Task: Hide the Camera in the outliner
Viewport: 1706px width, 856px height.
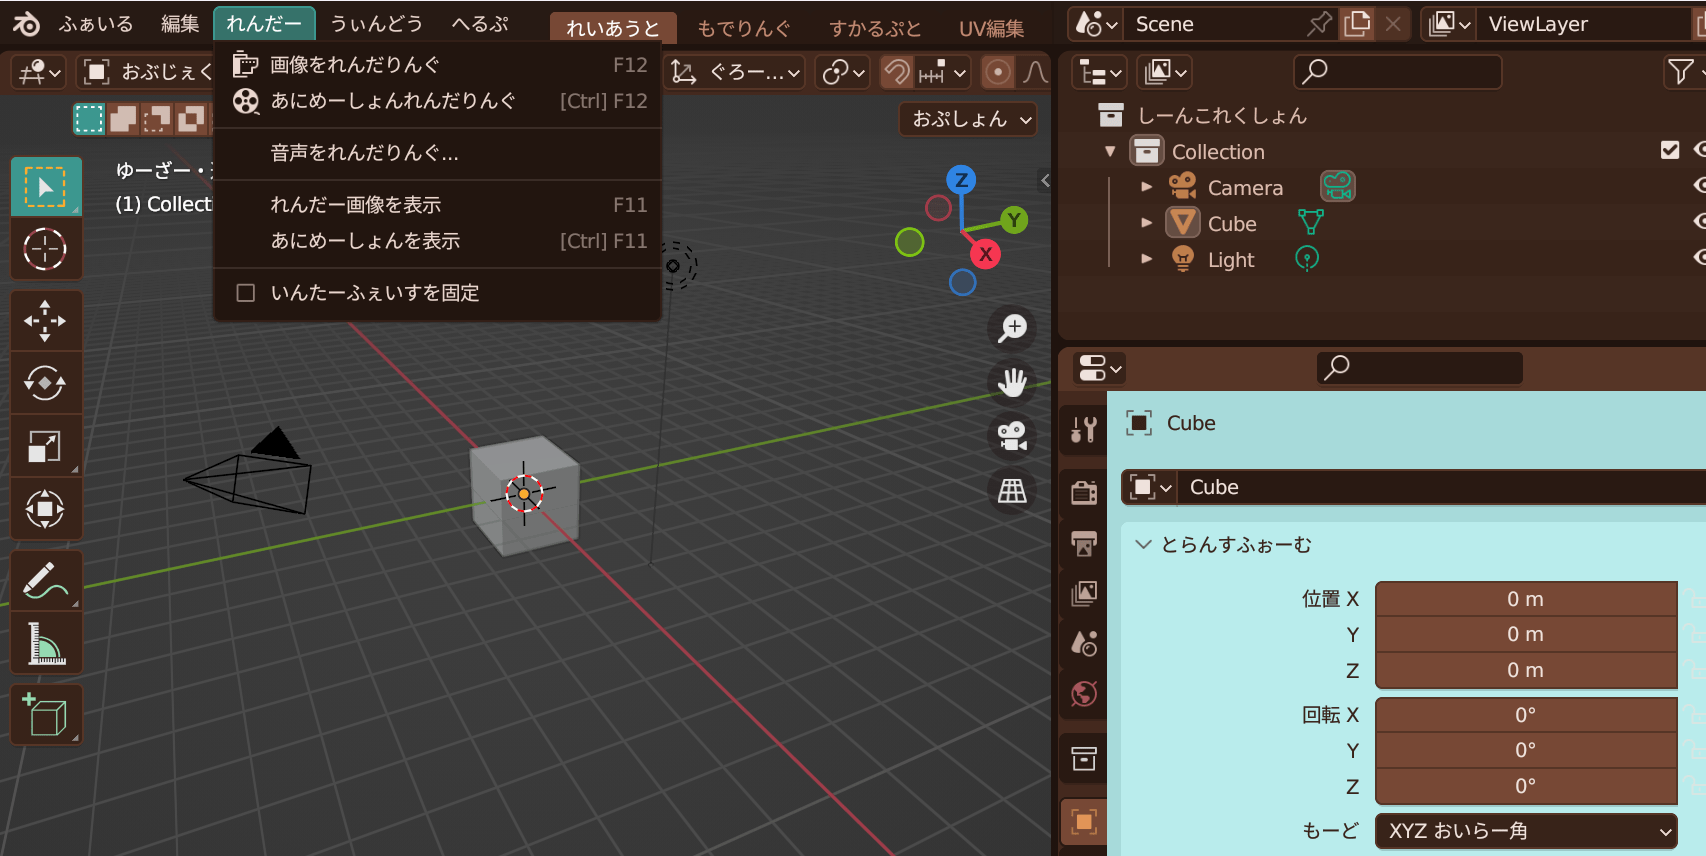Action: pos(1699,186)
